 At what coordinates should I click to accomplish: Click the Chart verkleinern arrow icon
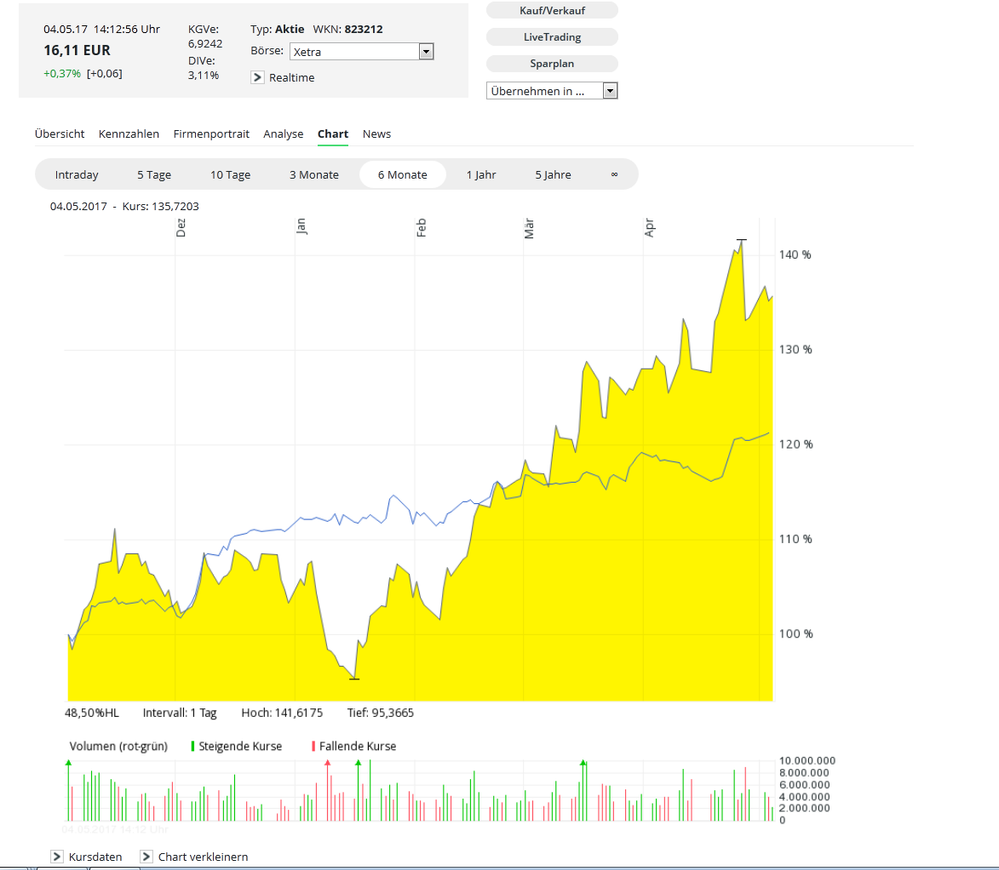click(146, 857)
